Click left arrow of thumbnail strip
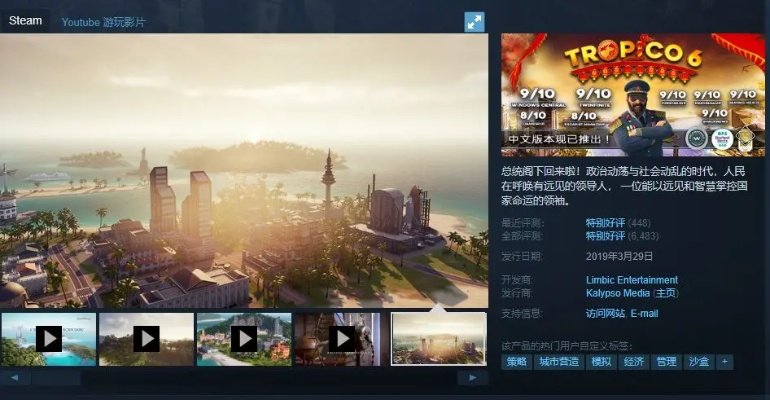This screenshot has height=400, width=770. point(15,377)
